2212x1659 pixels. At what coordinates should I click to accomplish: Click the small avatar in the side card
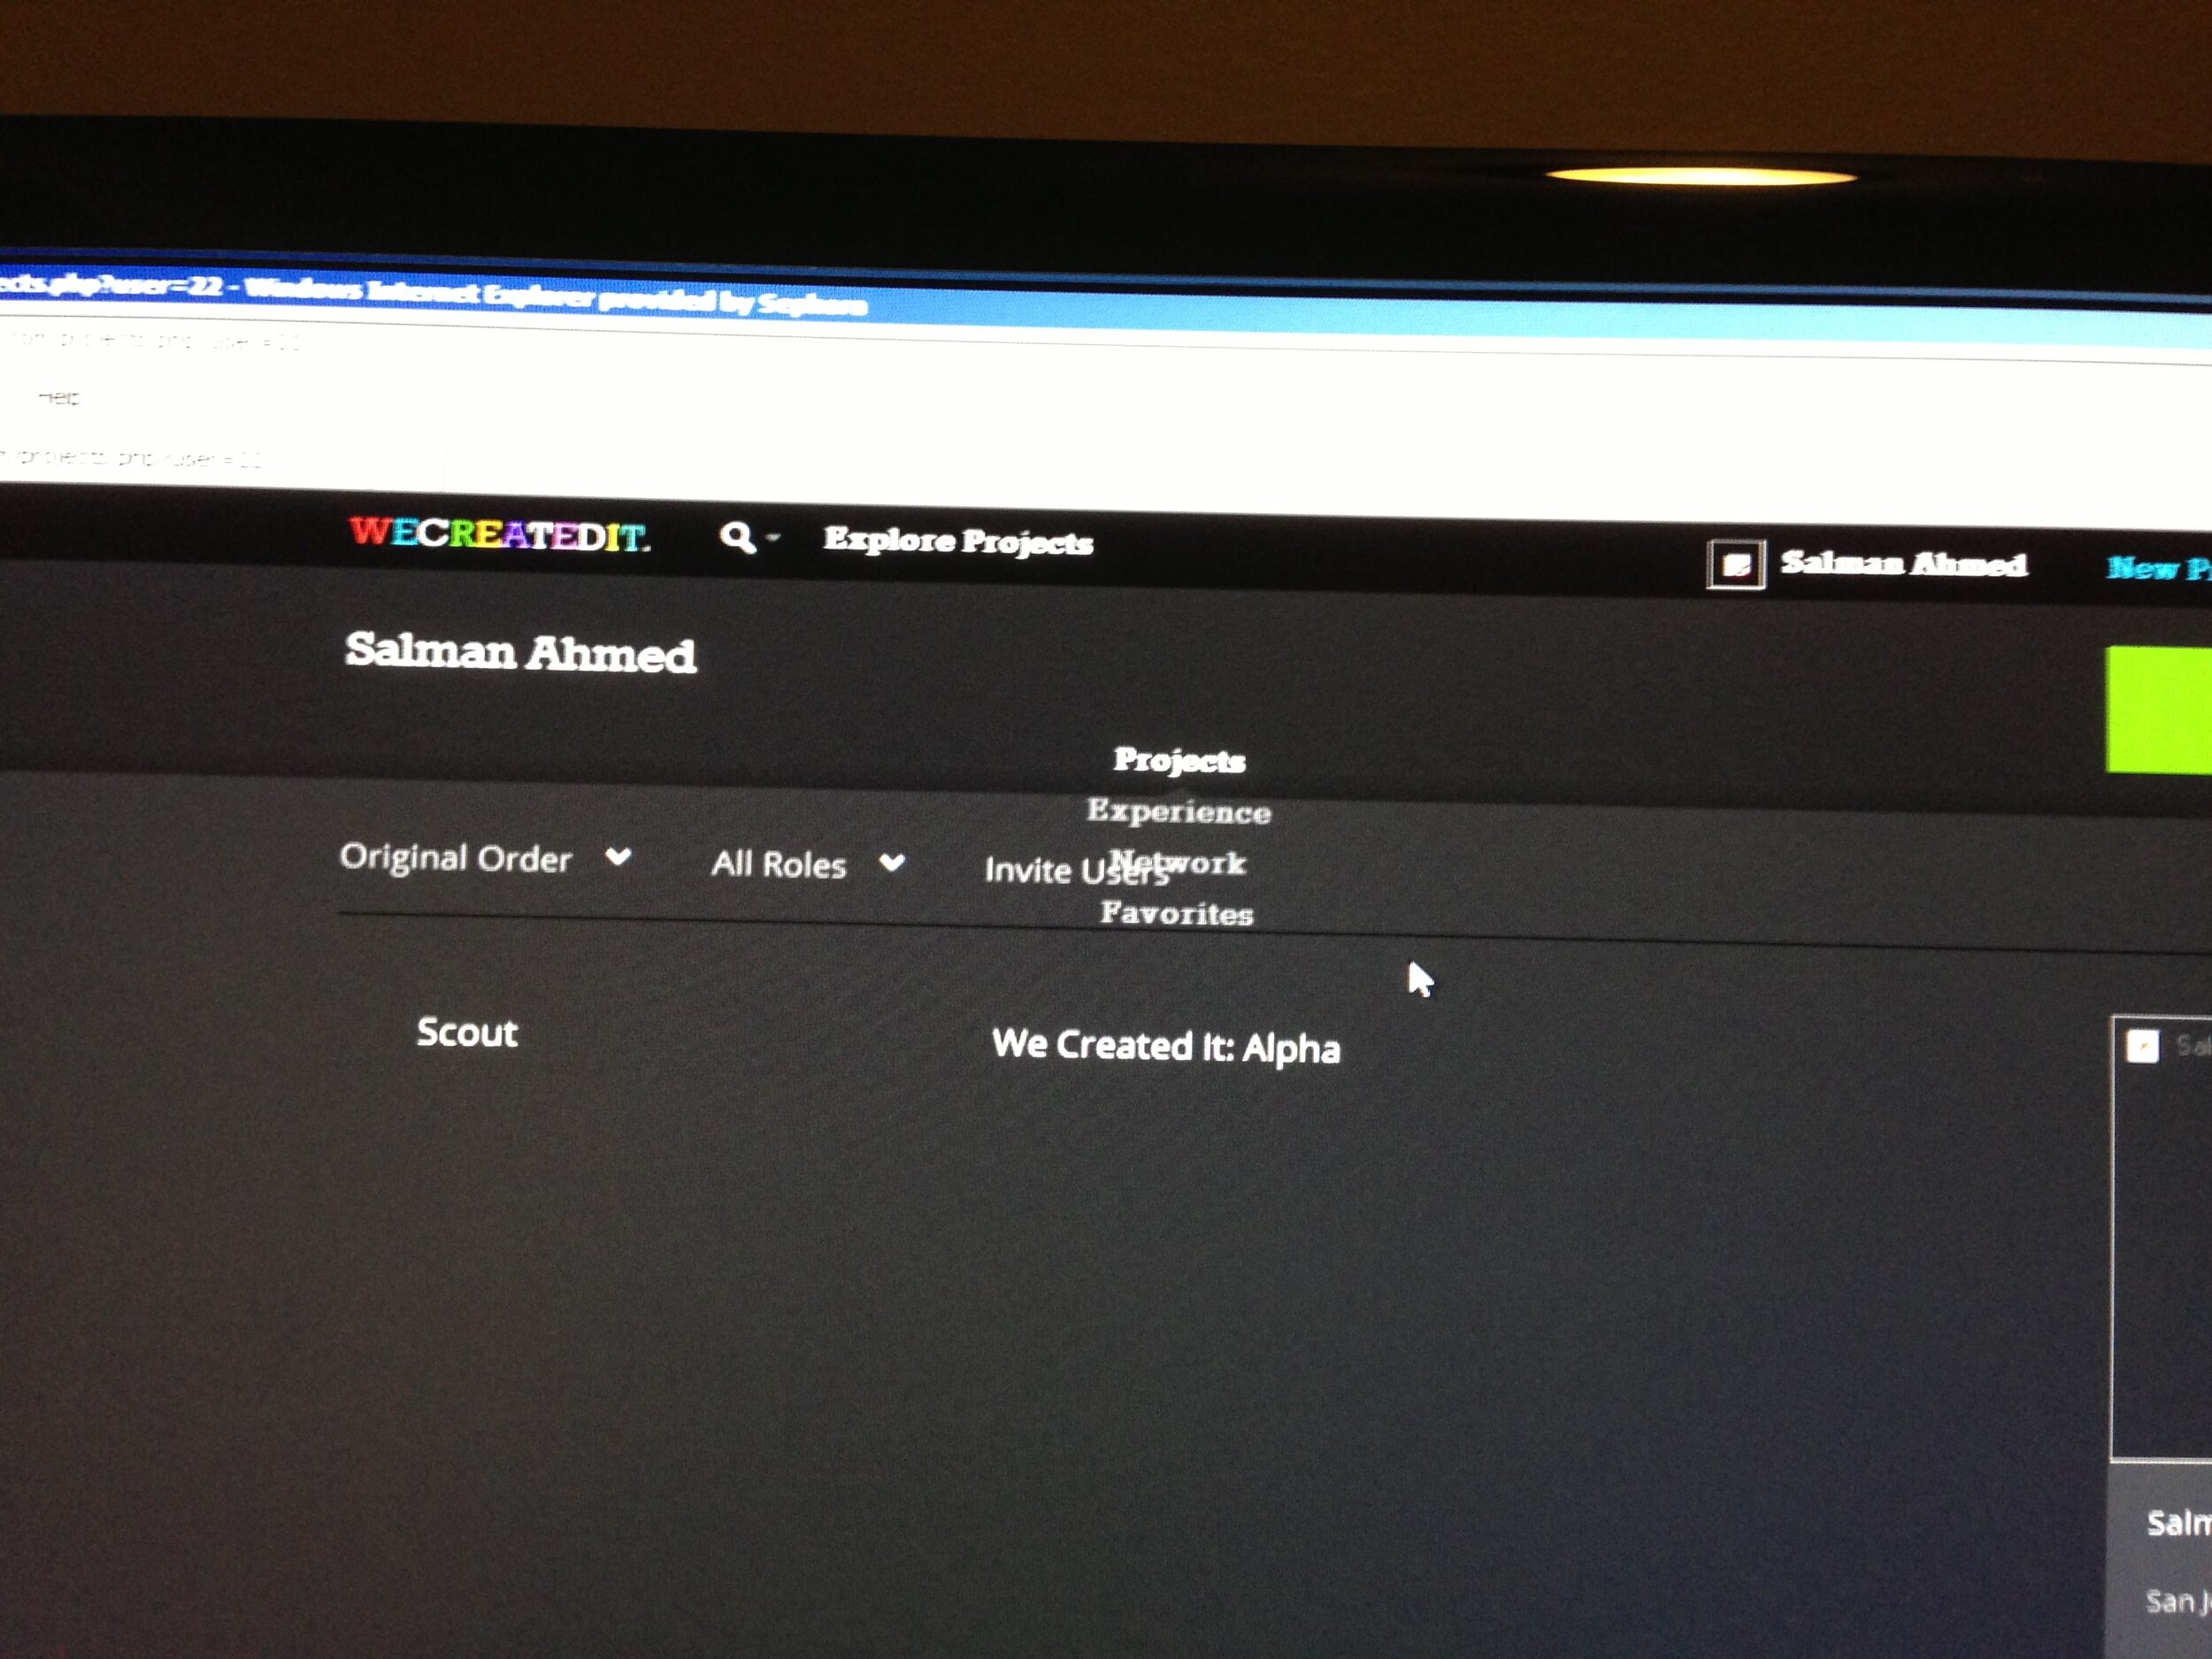[x=2142, y=1046]
